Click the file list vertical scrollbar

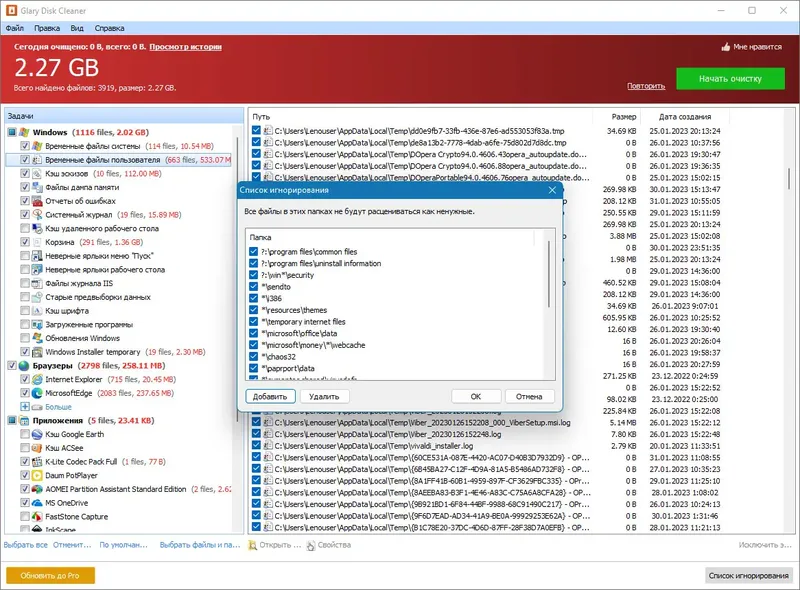pos(789,179)
